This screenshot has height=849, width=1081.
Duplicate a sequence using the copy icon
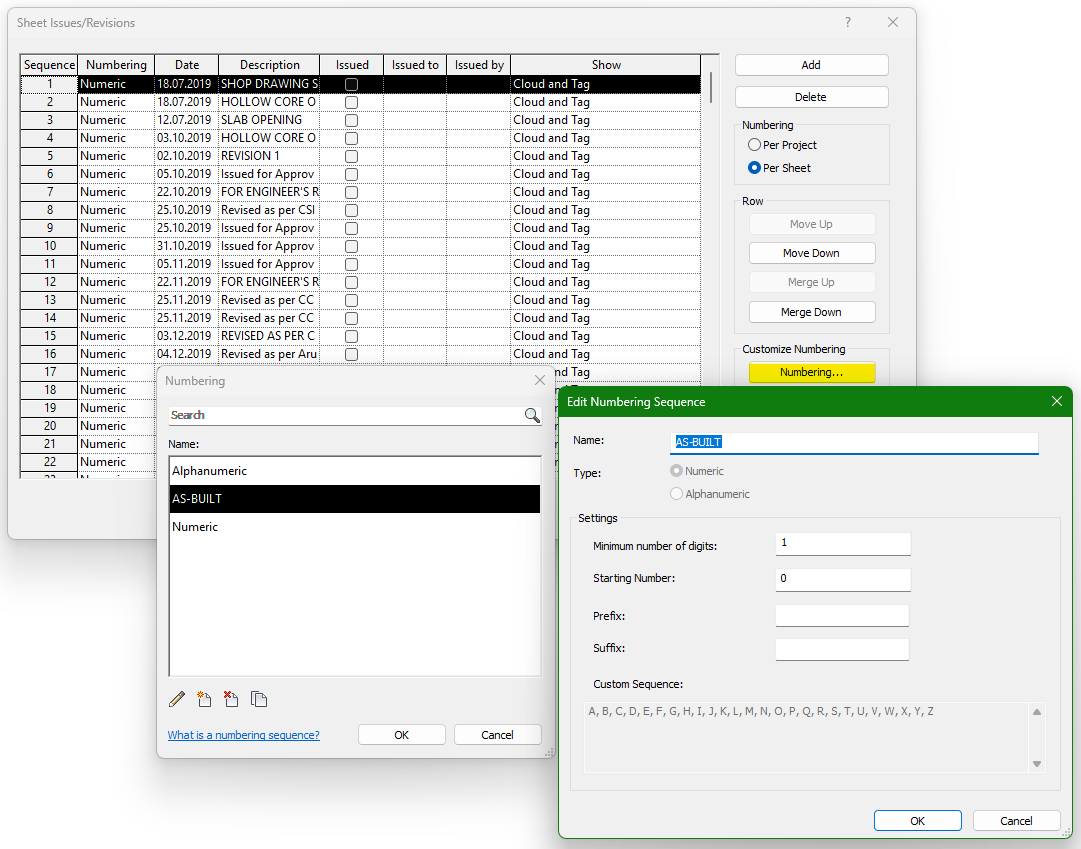click(x=259, y=699)
